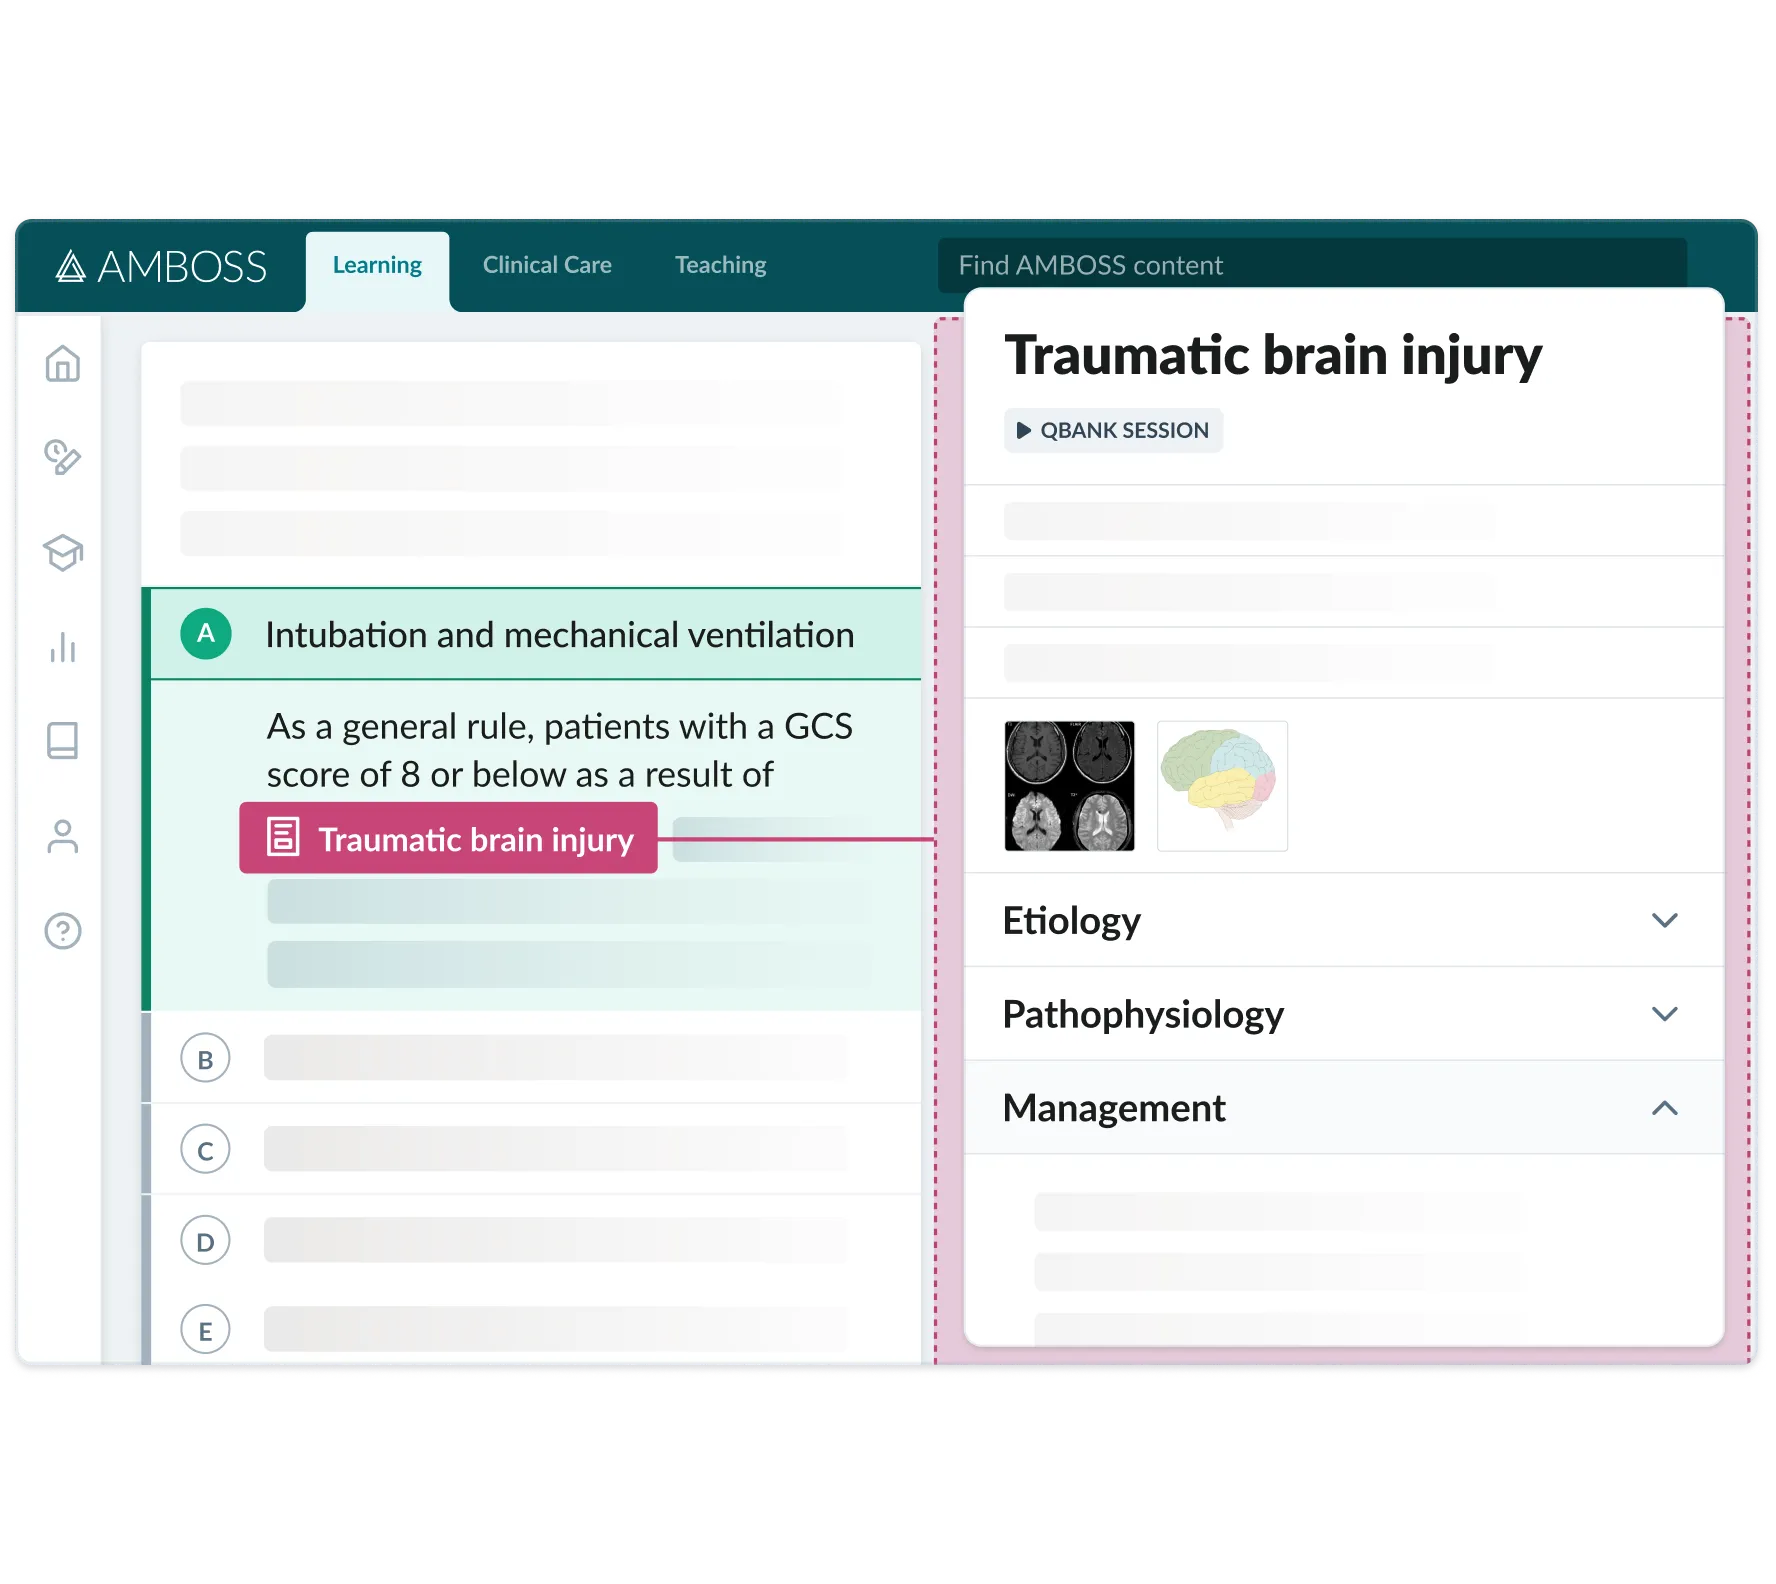Select answer option E
Viewport: 1776px width, 1584px height.
point(205,1331)
